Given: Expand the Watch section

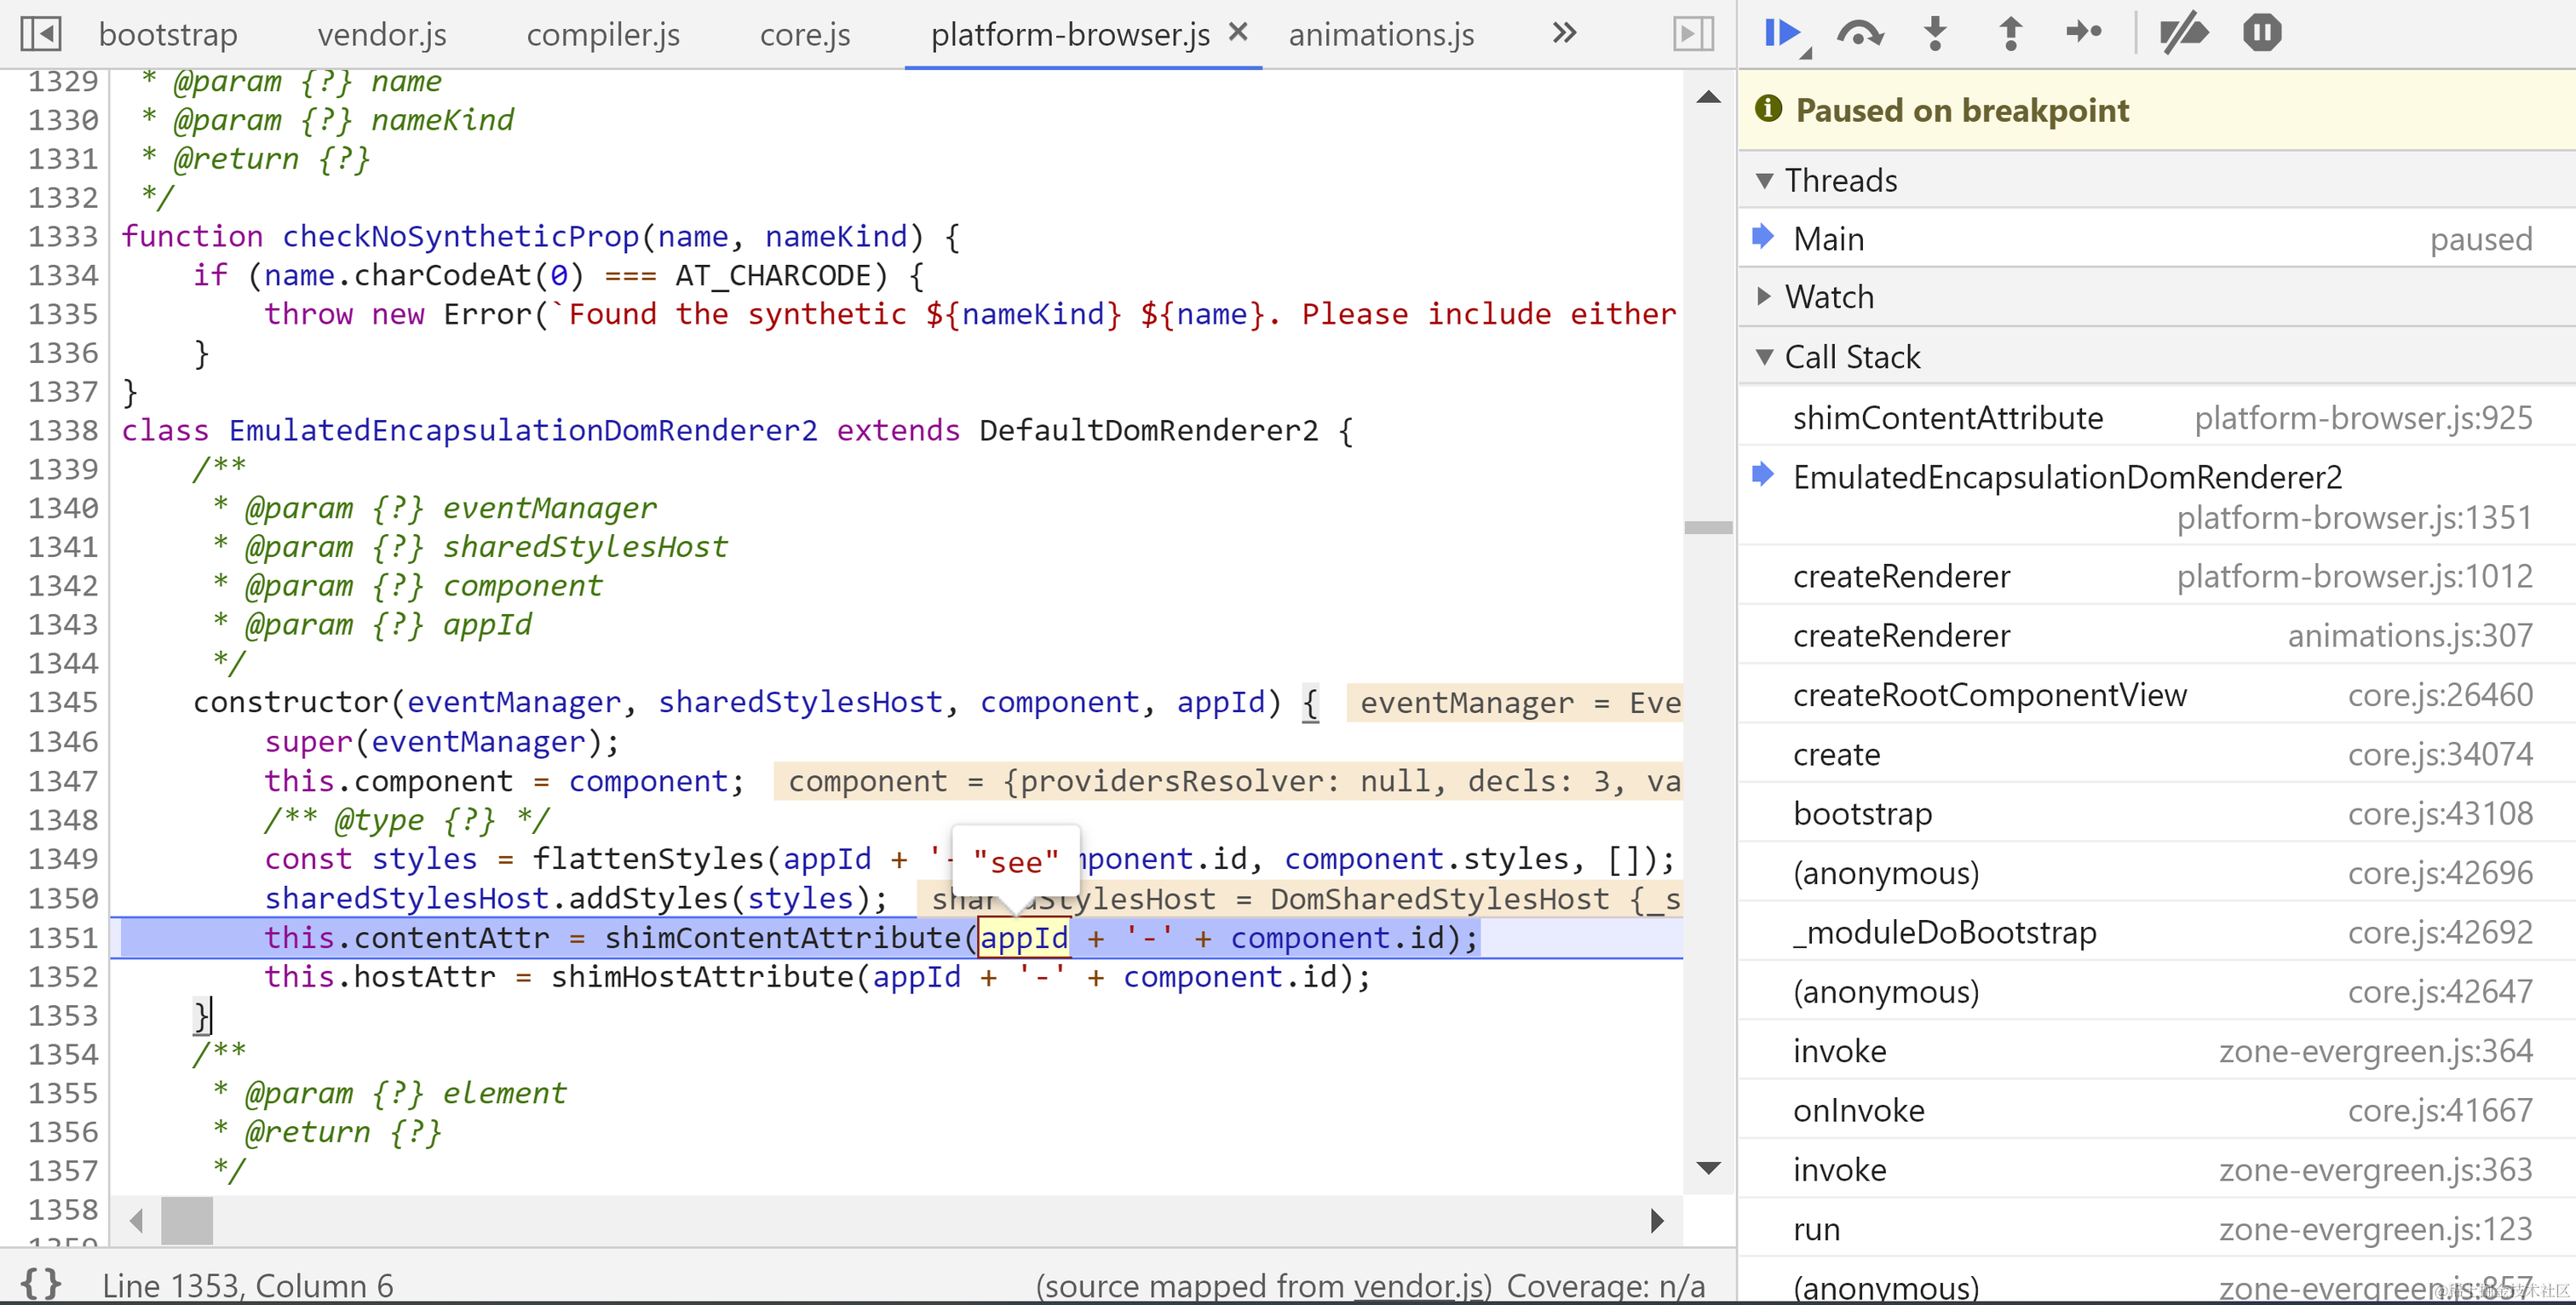Looking at the screenshot, I should pyautogui.click(x=1765, y=297).
